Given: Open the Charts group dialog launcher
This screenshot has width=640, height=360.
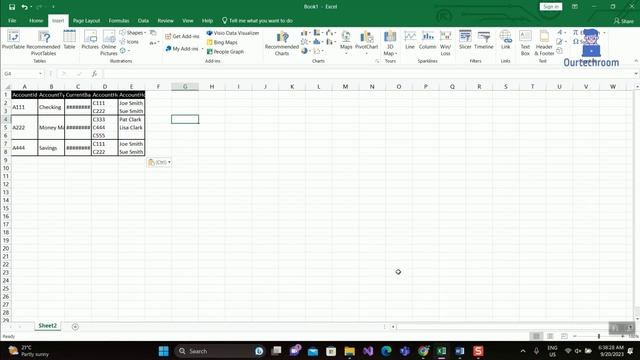Looking at the screenshot, I should point(377,61).
